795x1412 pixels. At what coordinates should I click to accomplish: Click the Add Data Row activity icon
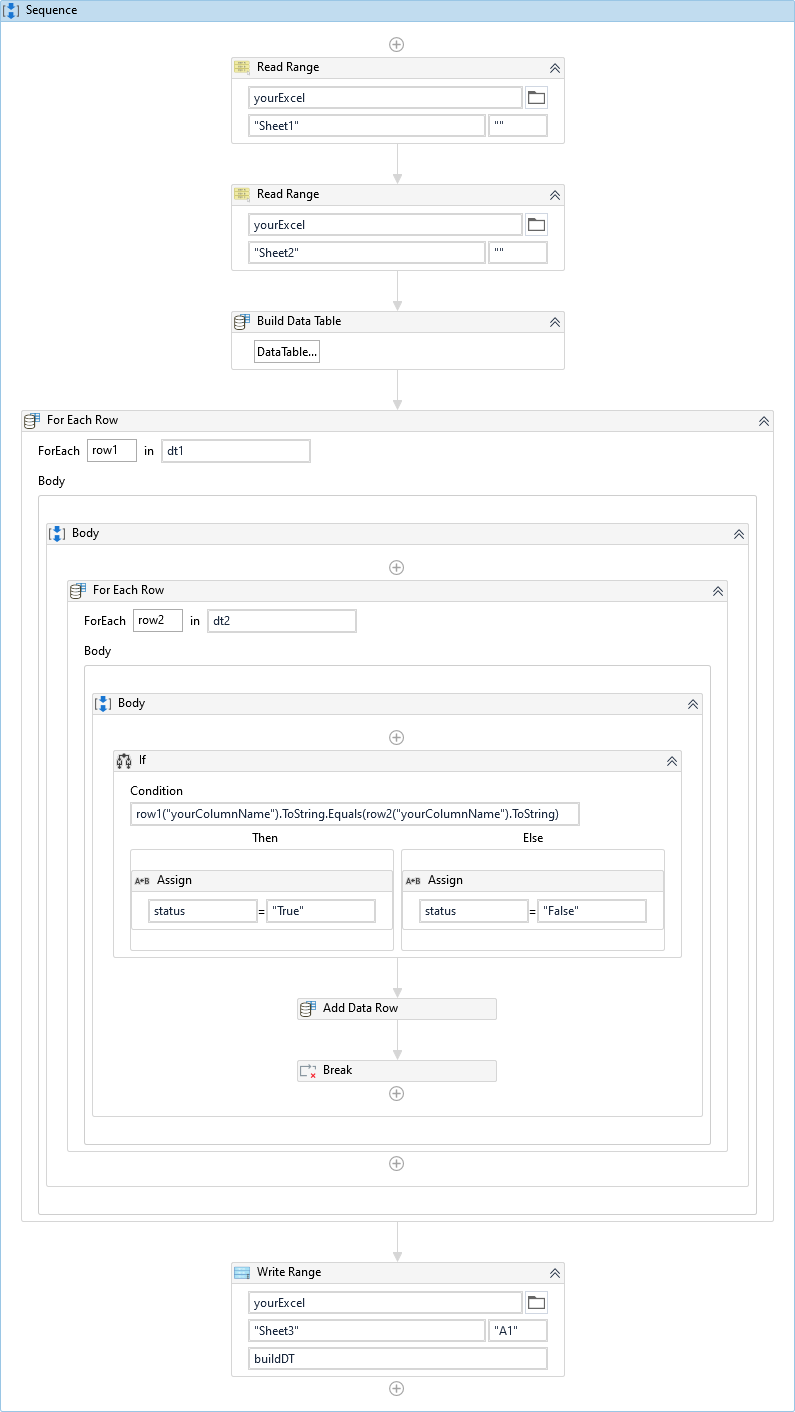point(308,1009)
